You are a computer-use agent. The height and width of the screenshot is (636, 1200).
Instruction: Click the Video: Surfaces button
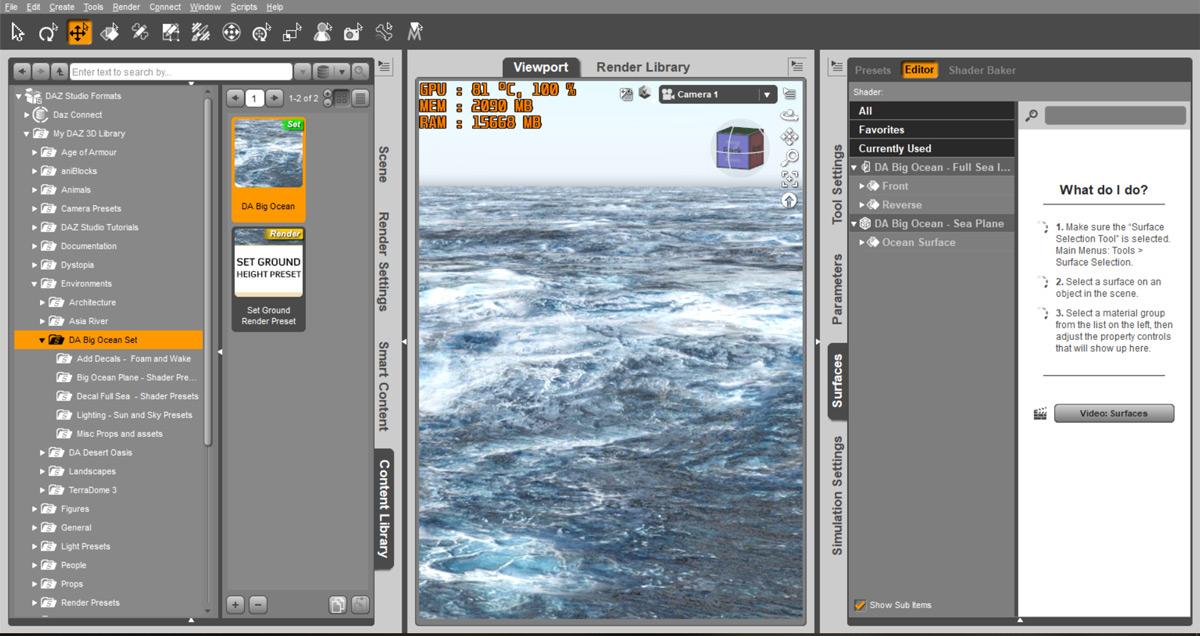tap(1114, 413)
